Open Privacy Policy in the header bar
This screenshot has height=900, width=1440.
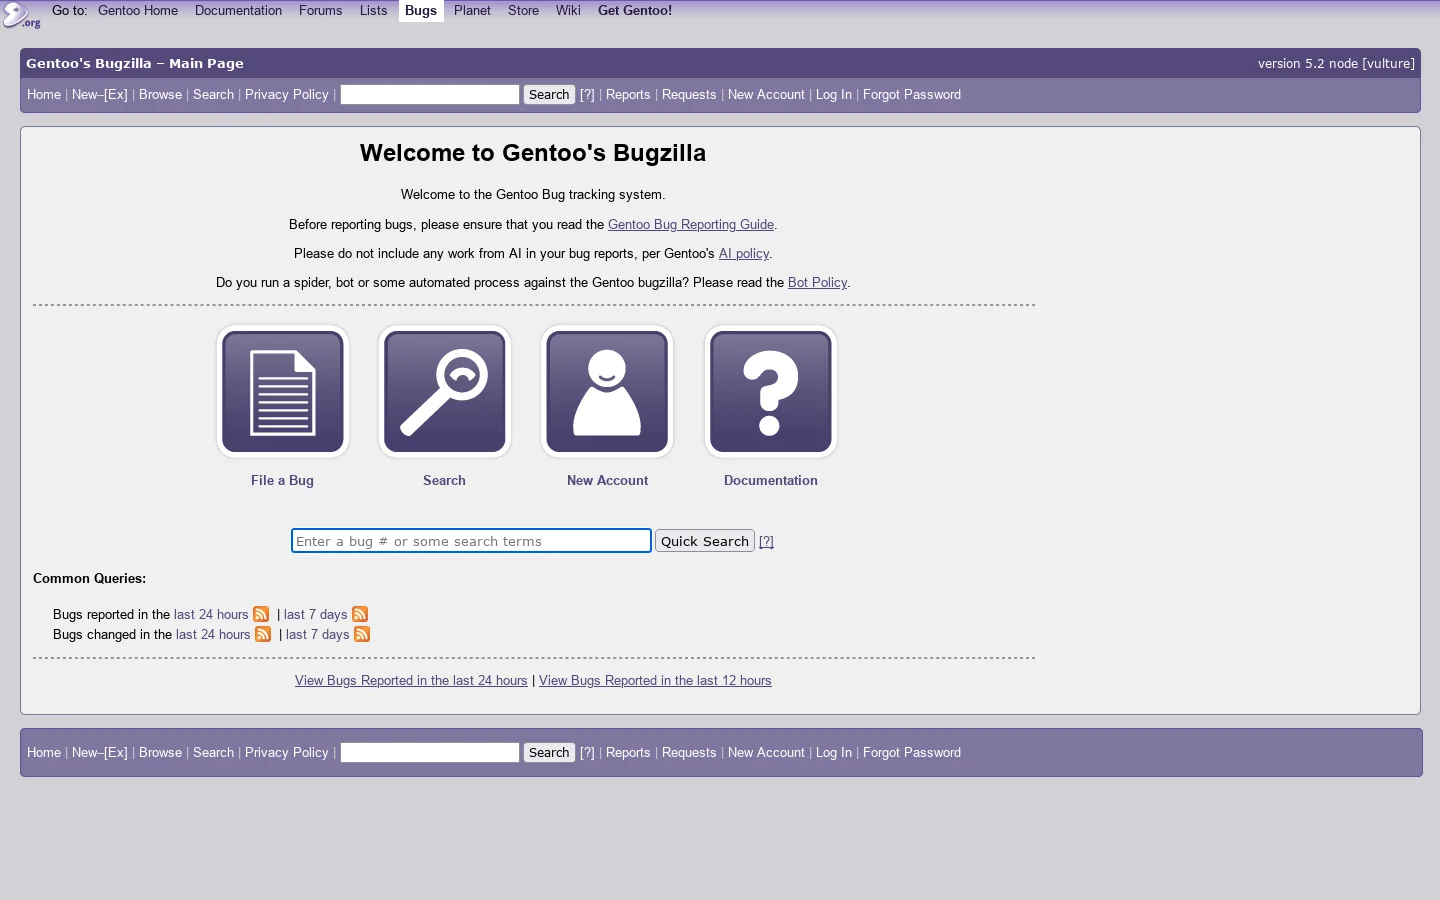point(287,95)
